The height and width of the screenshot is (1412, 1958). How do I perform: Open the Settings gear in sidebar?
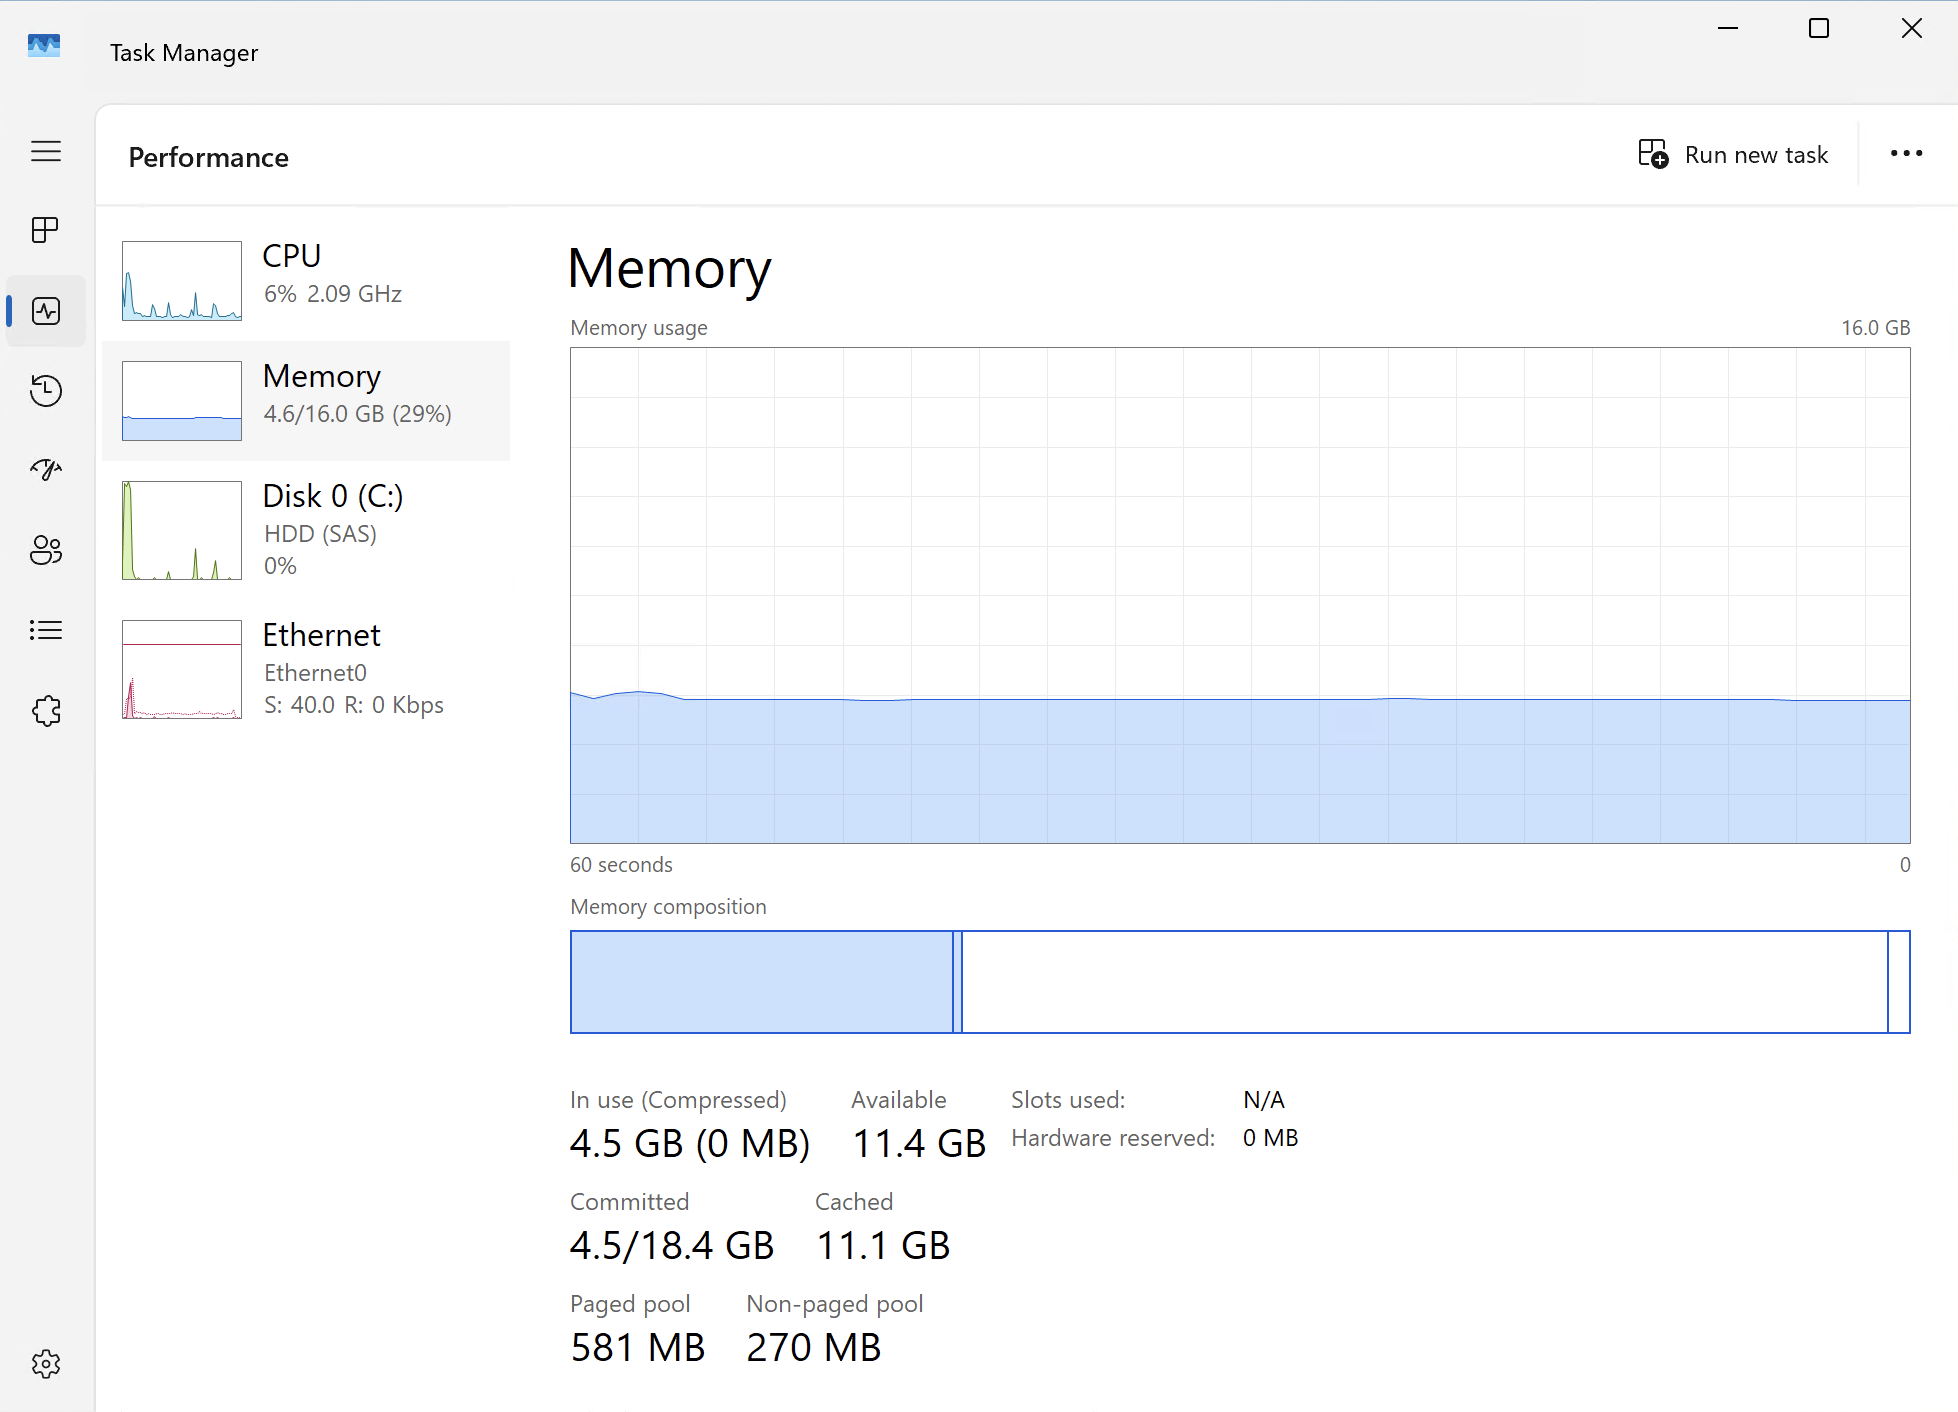tap(46, 1364)
